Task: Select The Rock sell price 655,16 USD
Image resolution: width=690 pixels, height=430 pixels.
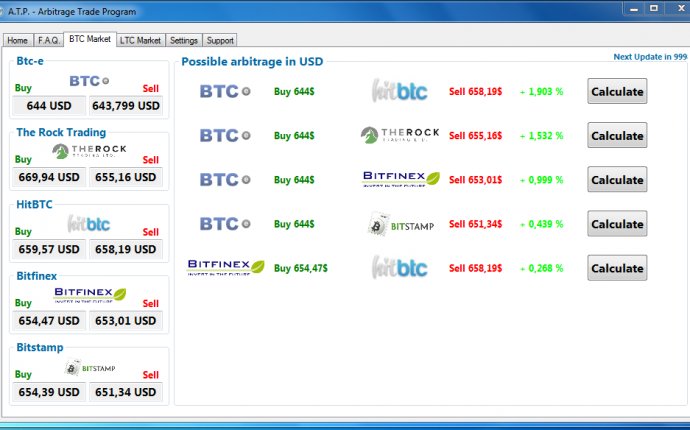Action: click(x=126, y=177)
